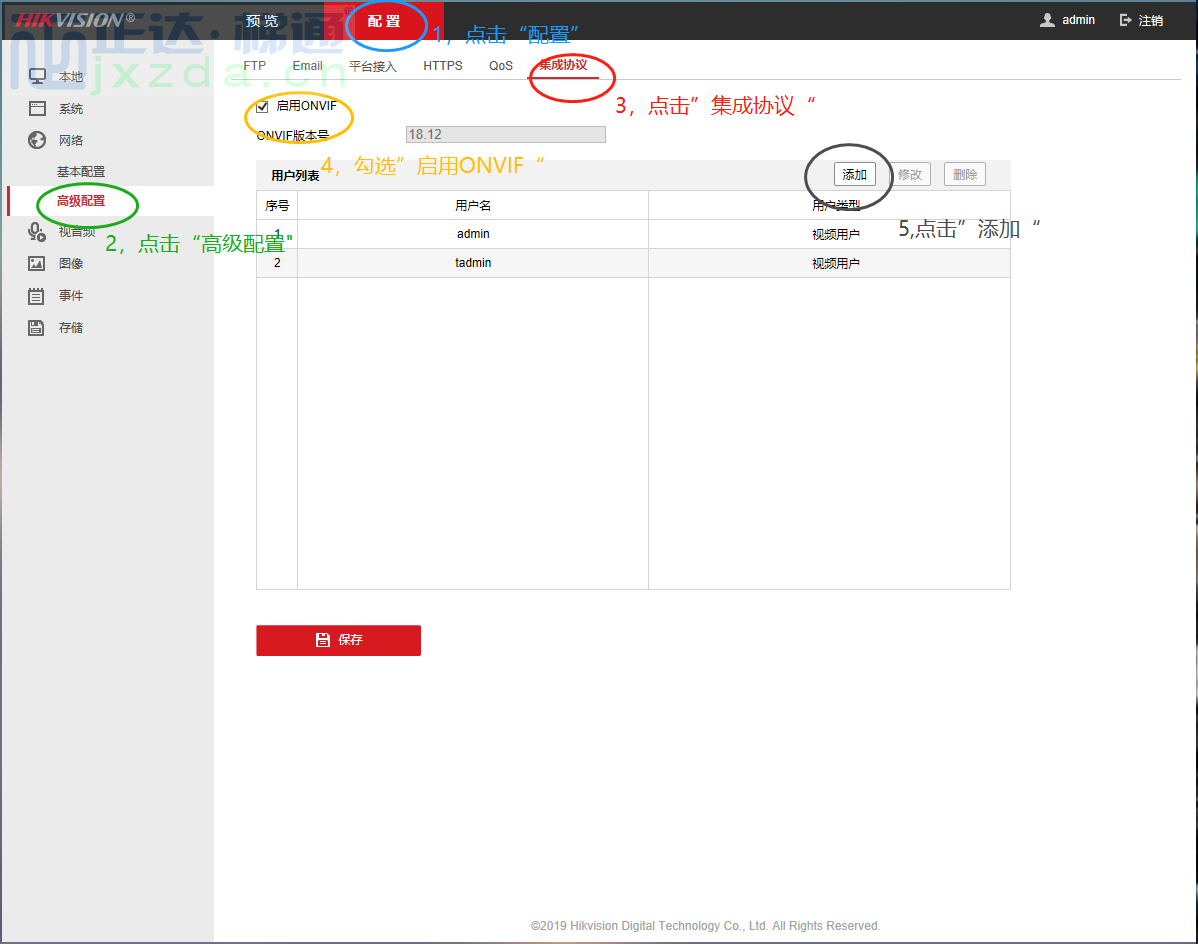Select 高级配置 in the sidebar
1198x944 pixels.
[81, 201]
